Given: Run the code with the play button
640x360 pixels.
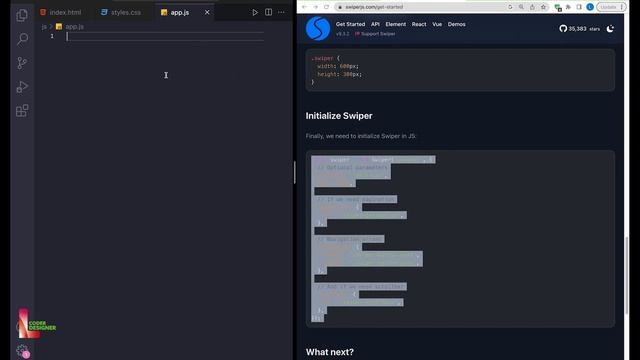Looking at the screenshot, I should pos(255,13).
